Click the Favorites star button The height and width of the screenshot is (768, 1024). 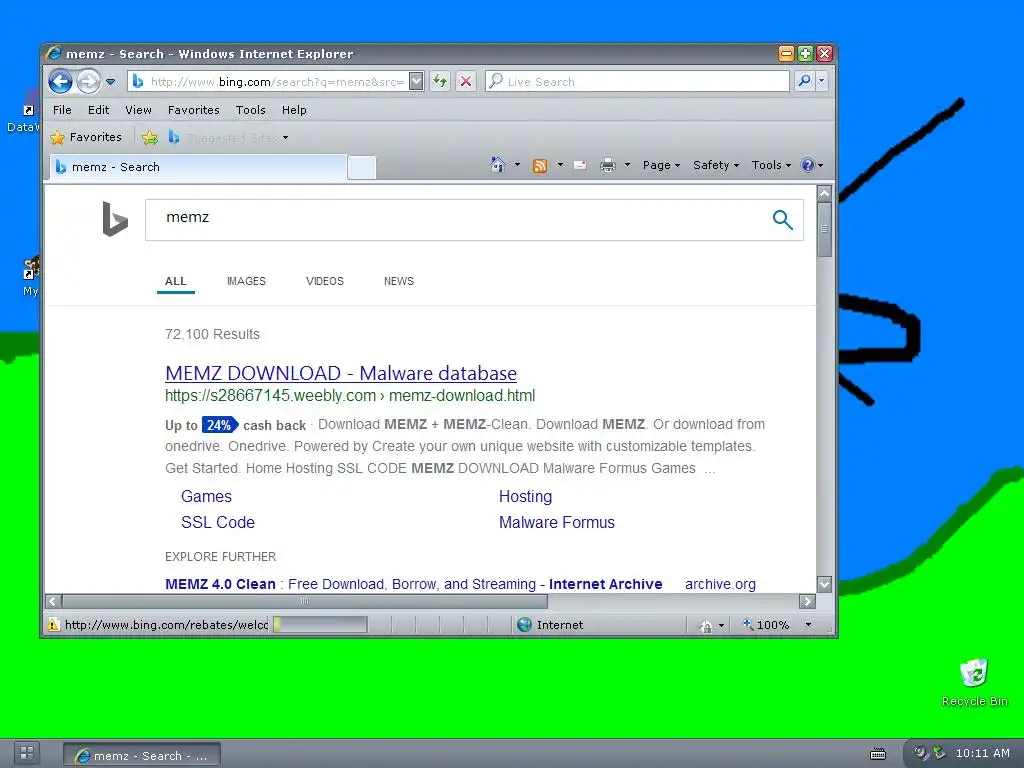[86, 137]
